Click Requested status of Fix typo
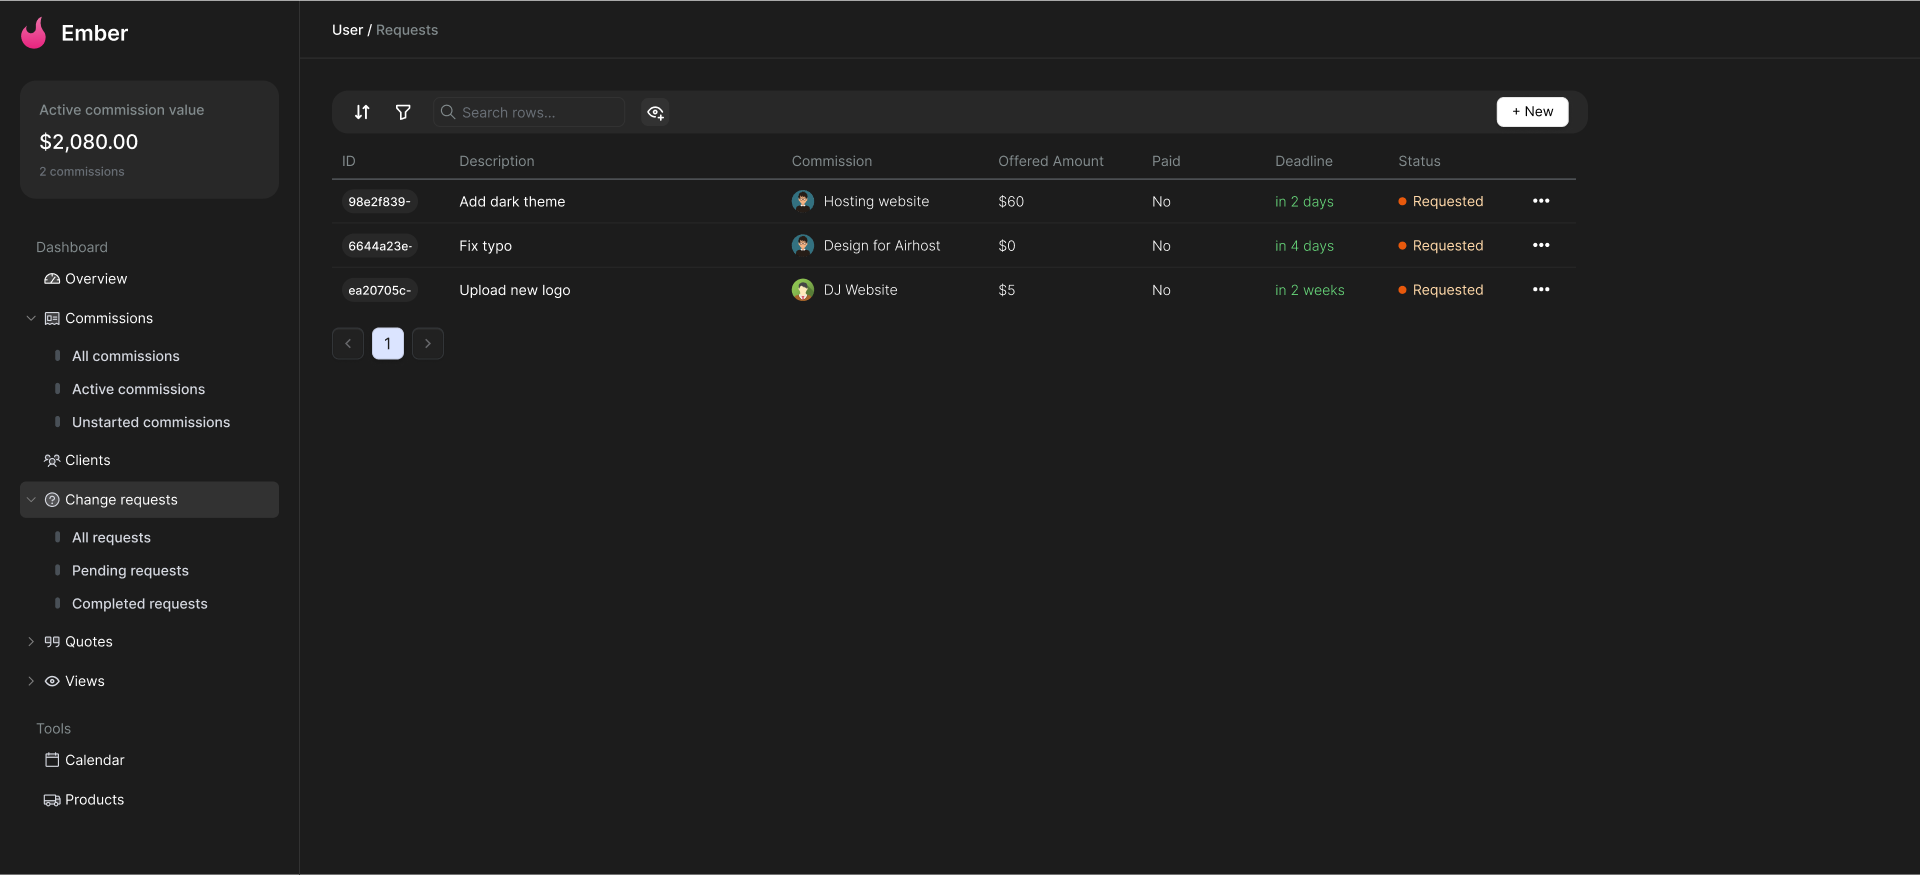The width and height of the screenshot is (1920, 875). [1441, 245]
